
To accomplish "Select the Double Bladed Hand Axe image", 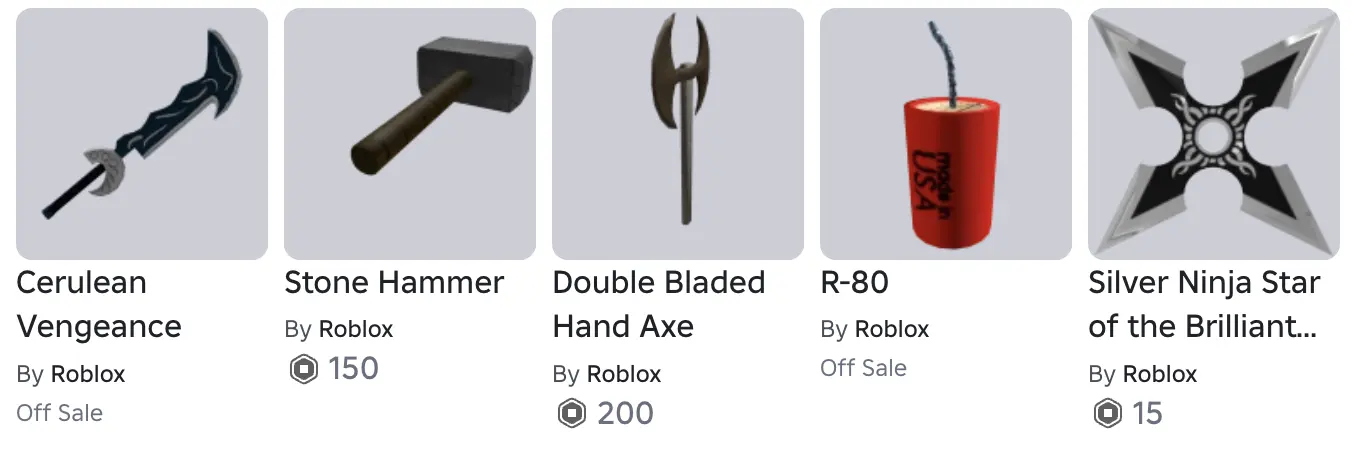I will point(678,134).
